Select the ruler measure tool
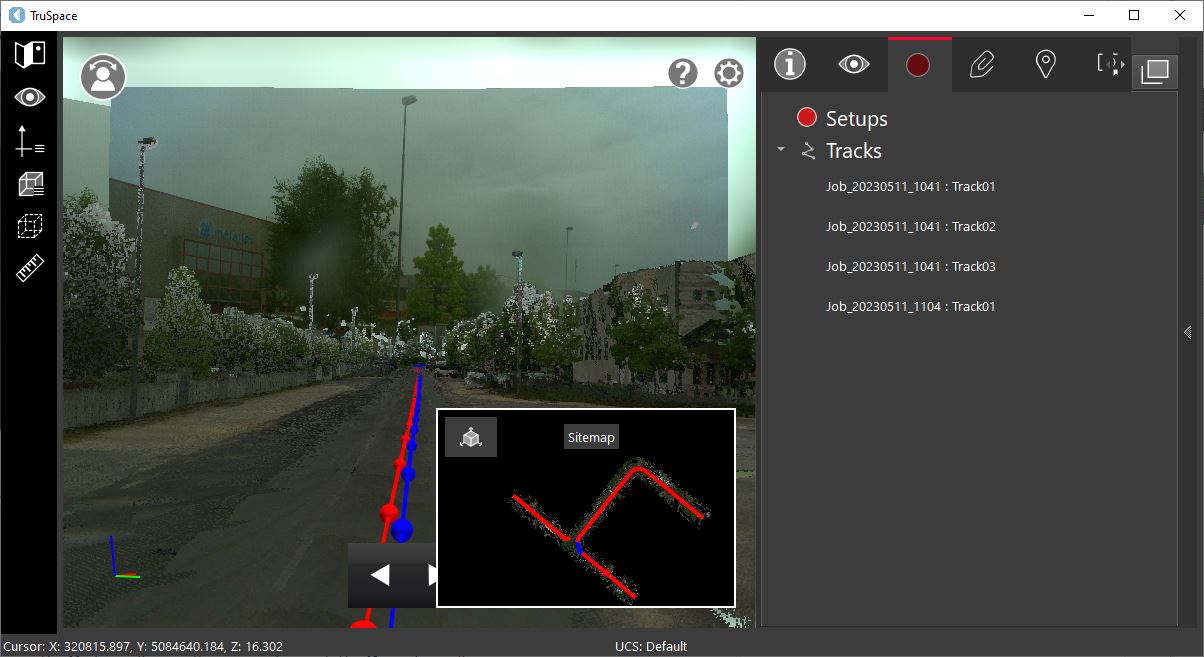The image size is (1204, 657). [x=30, y=269]
